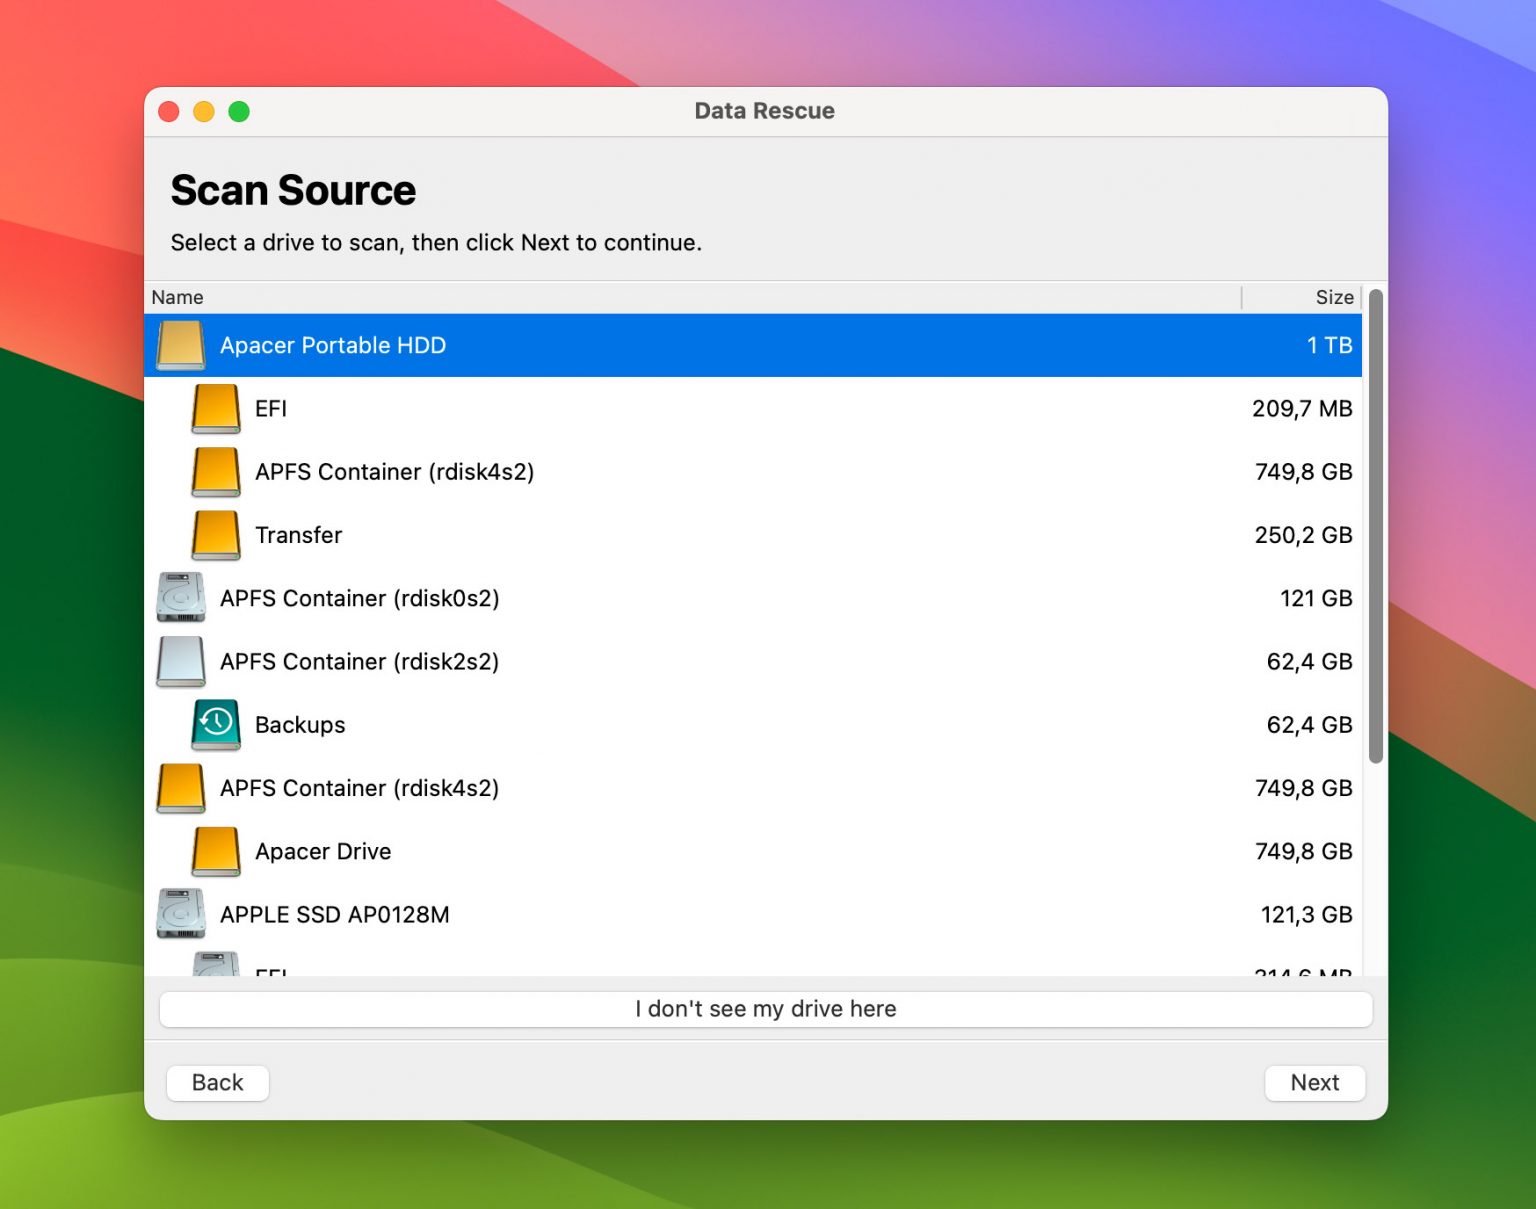Click the APFS Container (rdisk4s2) icon under Apacer
The width and height of the screenshot is (1536, 1209).
215,471
